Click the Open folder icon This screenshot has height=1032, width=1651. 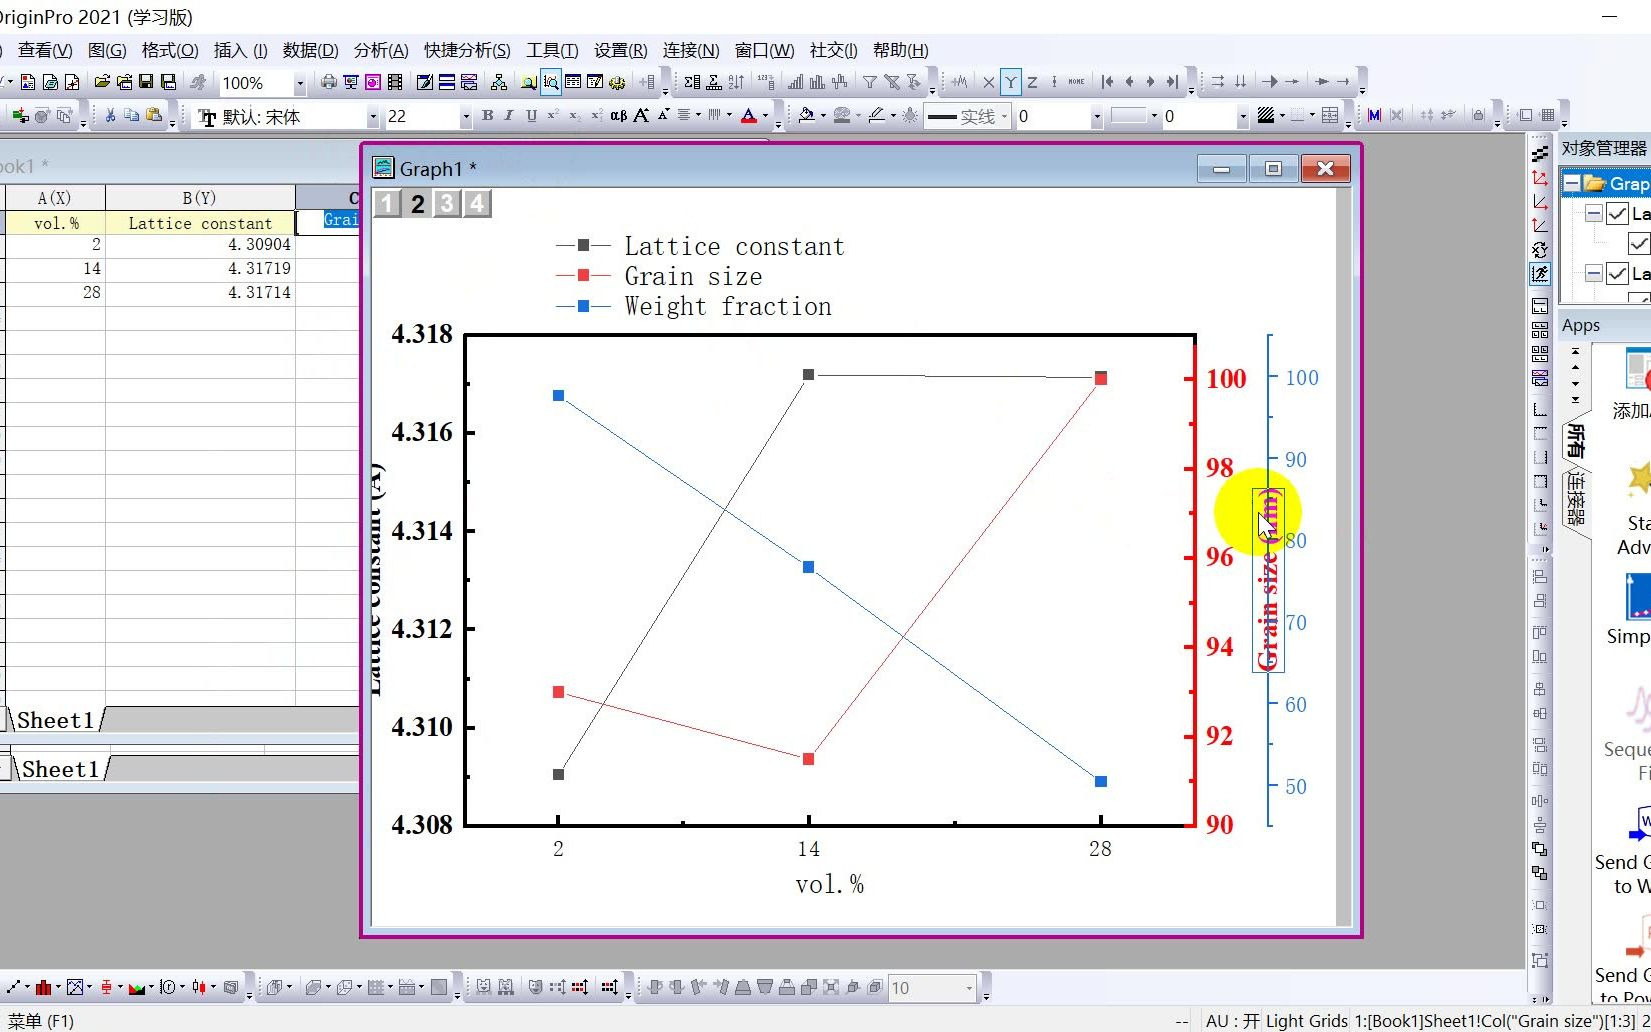[x=102, y=82]
